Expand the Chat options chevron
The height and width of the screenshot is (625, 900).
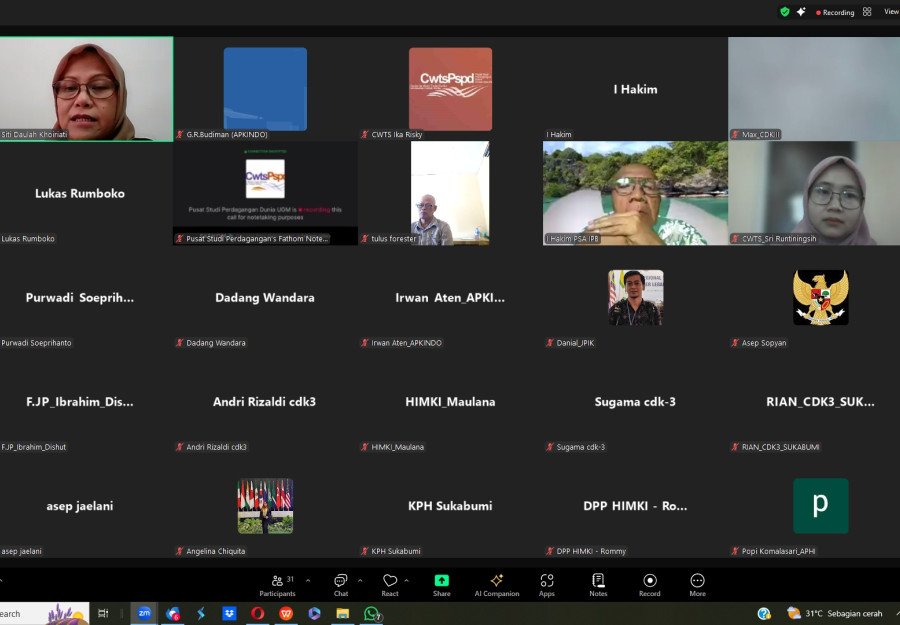pyautogui.click(x=361, y=580)
